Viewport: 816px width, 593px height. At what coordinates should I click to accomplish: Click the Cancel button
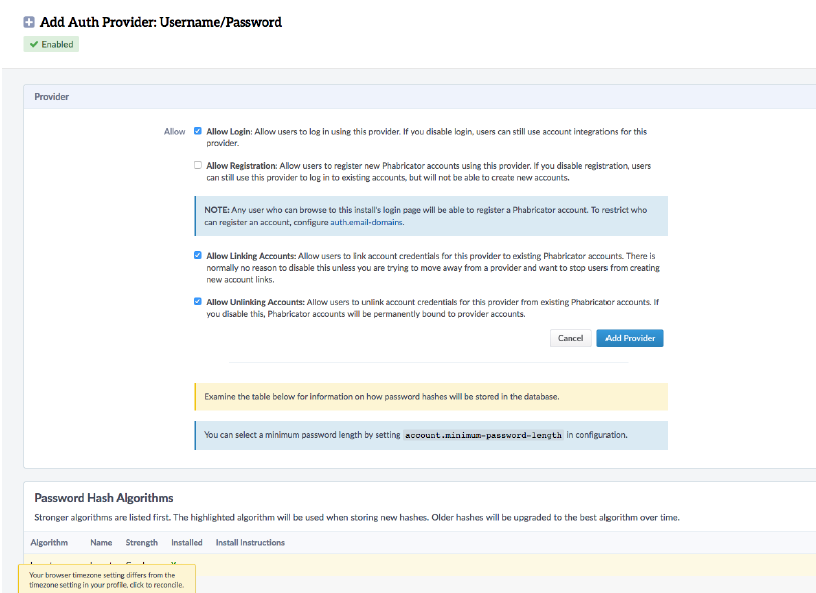click(570, 338)
